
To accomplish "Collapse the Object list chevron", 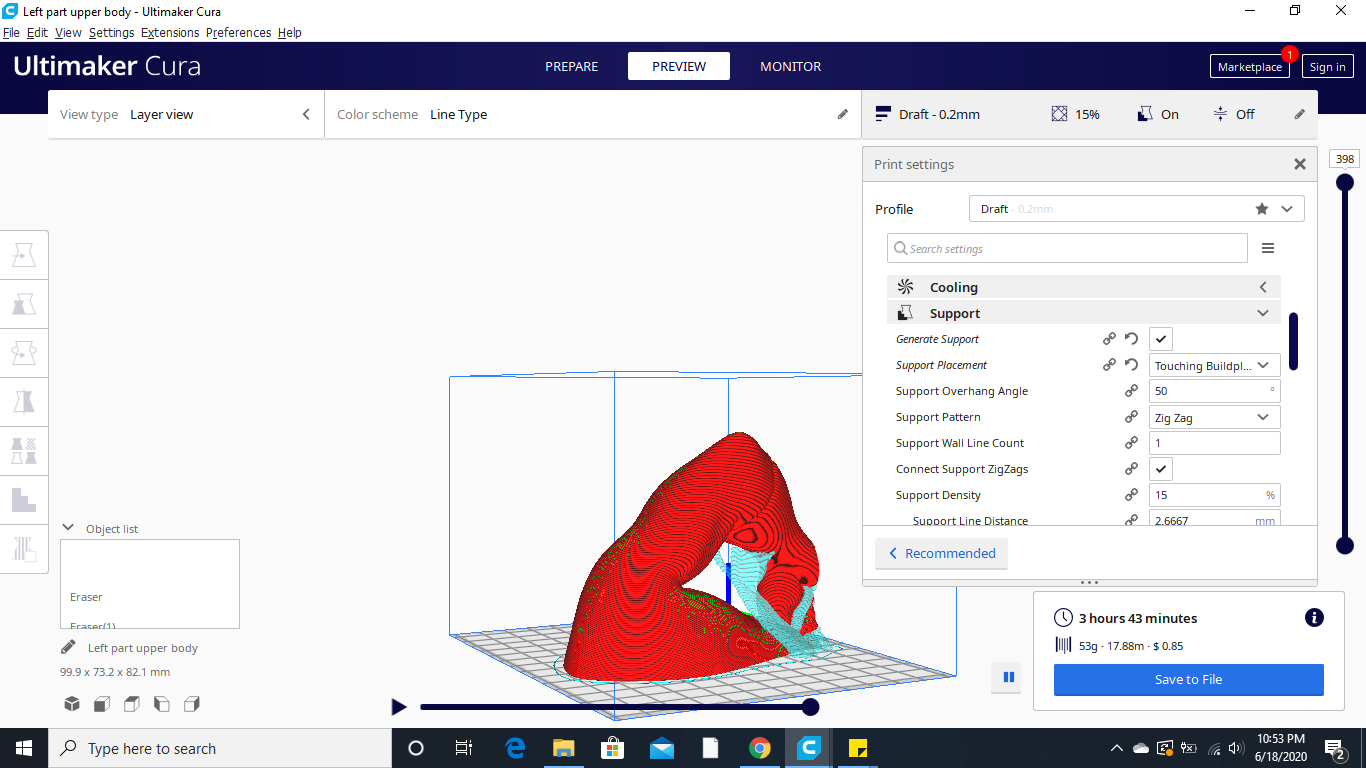I will click(69, 528).
